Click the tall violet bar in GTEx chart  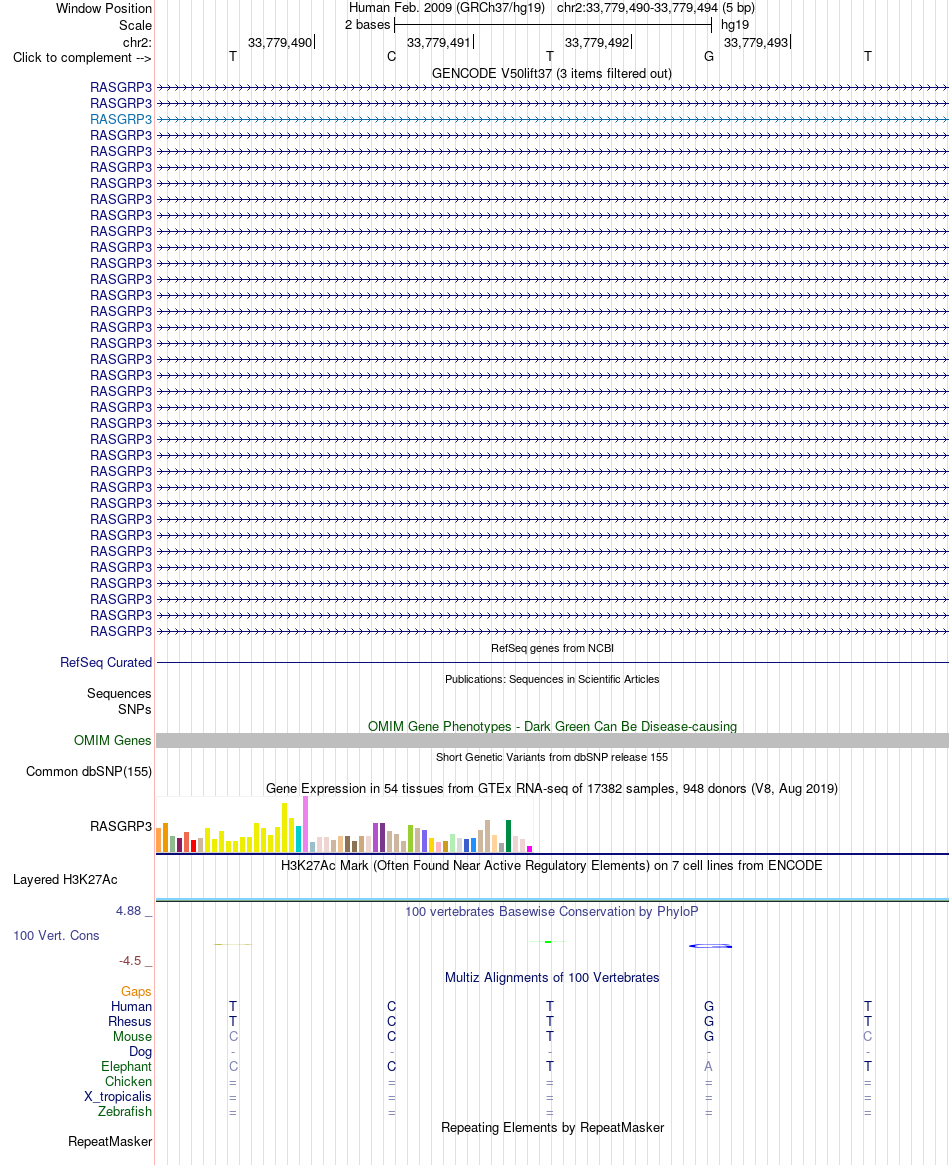(305, 824)
